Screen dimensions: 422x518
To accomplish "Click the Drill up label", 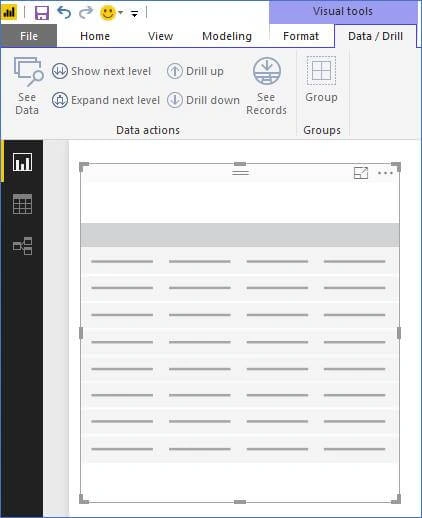I will (x=205, y=72).
